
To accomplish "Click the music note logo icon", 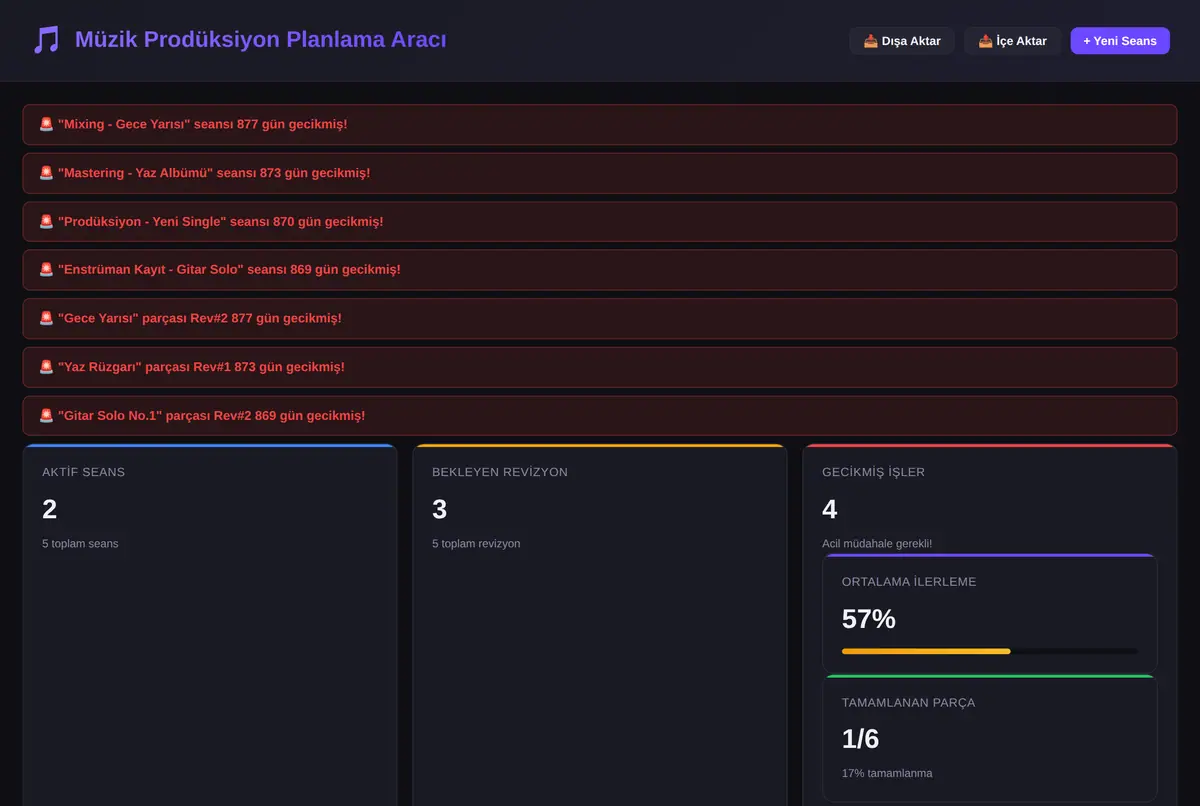I will point(46,40).
